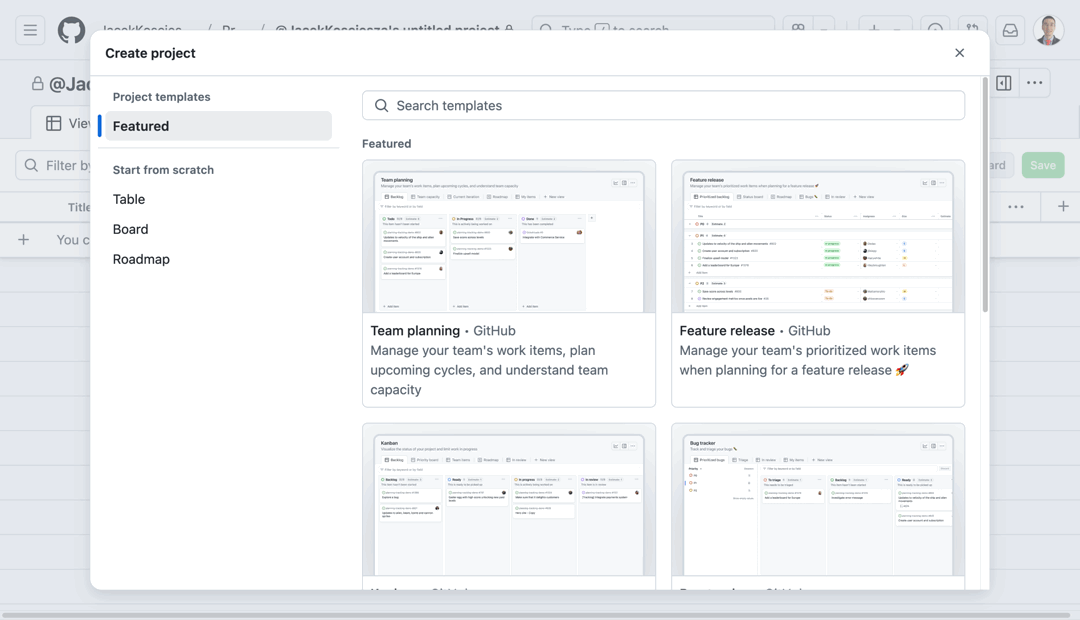Close the Create project dialog
Screen dimensions: 1080x620
tap(959, 53)
